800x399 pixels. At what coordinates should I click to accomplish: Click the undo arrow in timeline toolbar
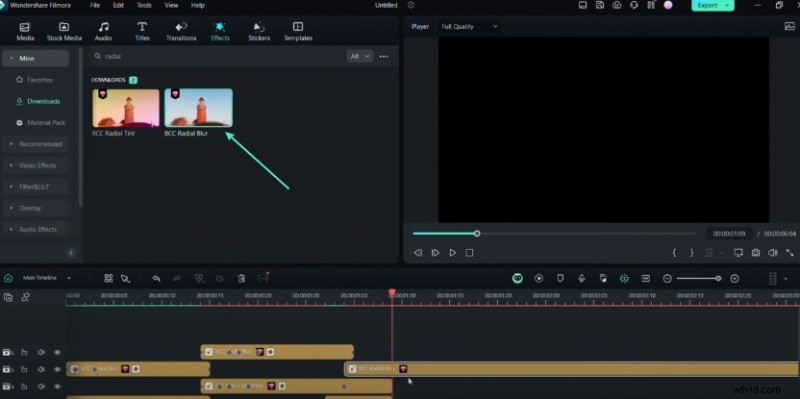[157, 279]
